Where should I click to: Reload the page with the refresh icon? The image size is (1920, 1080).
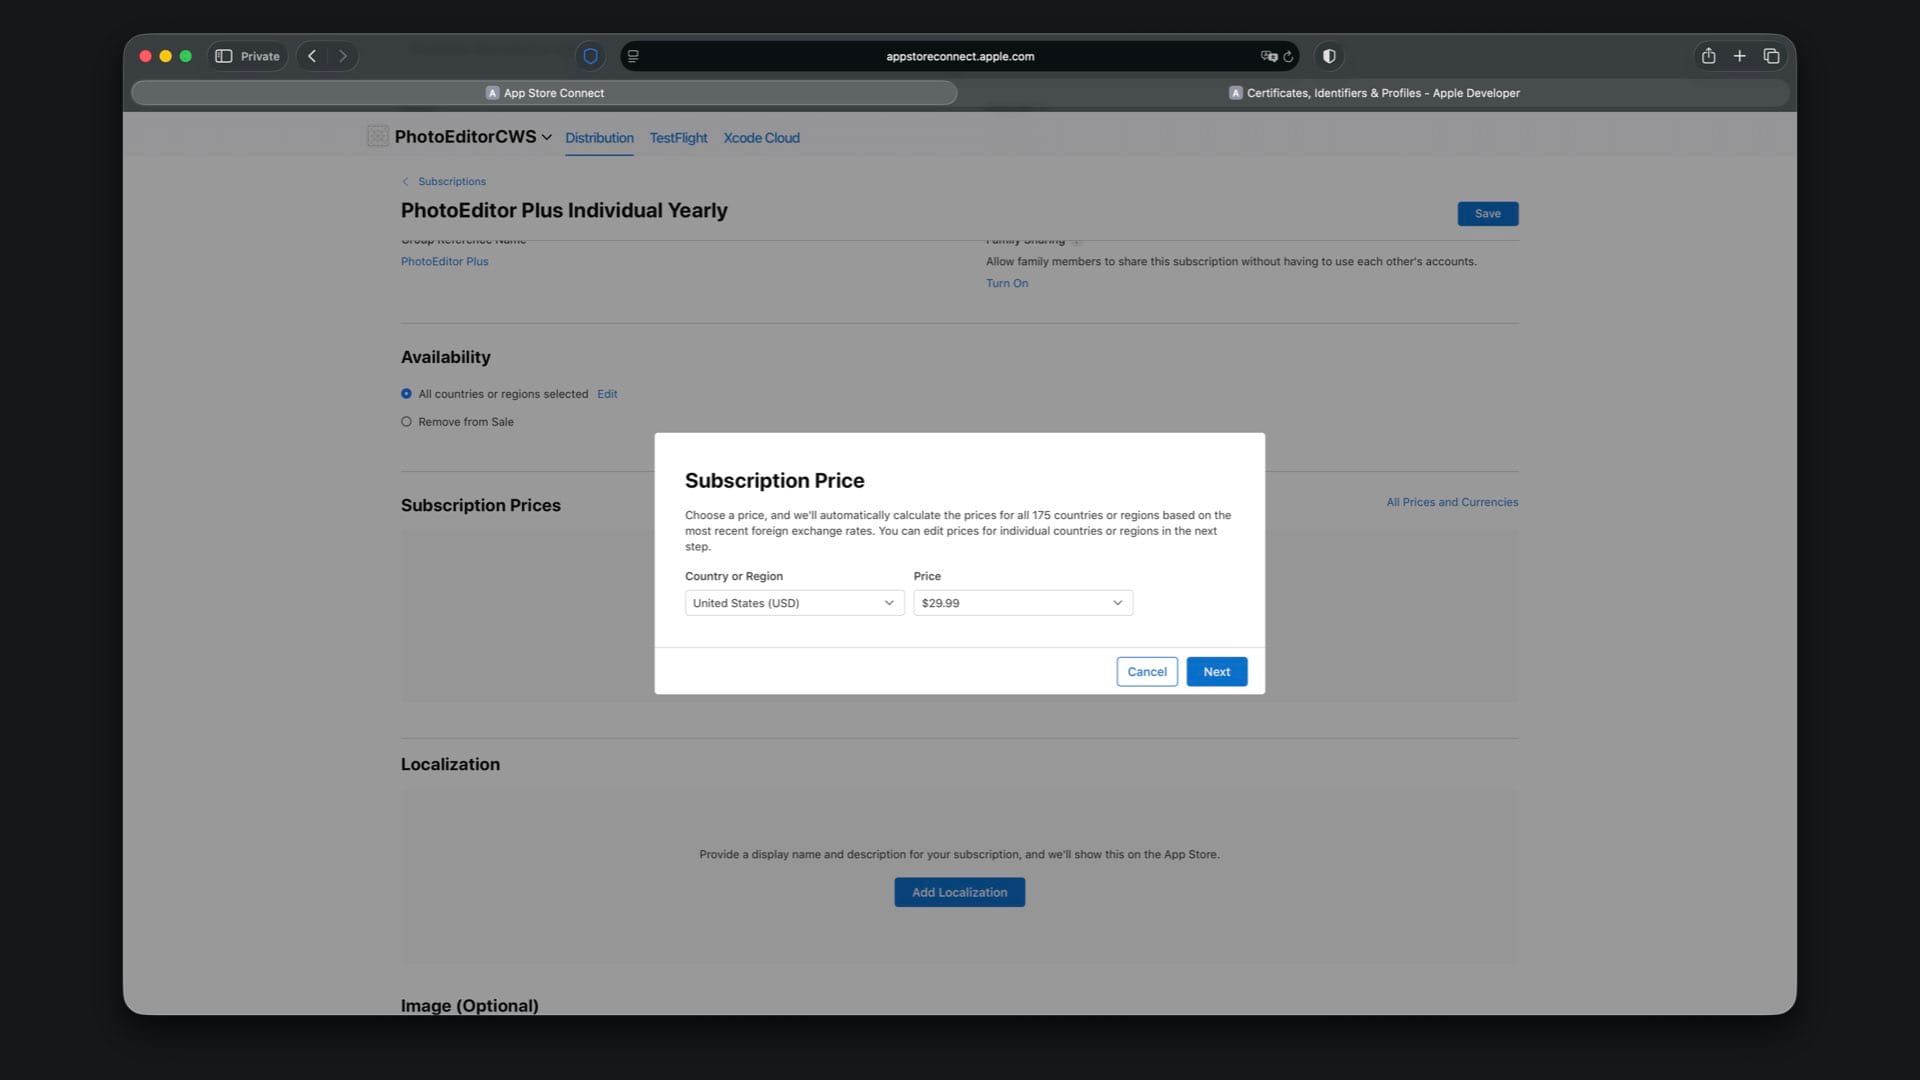click(x=1289, y=56)
